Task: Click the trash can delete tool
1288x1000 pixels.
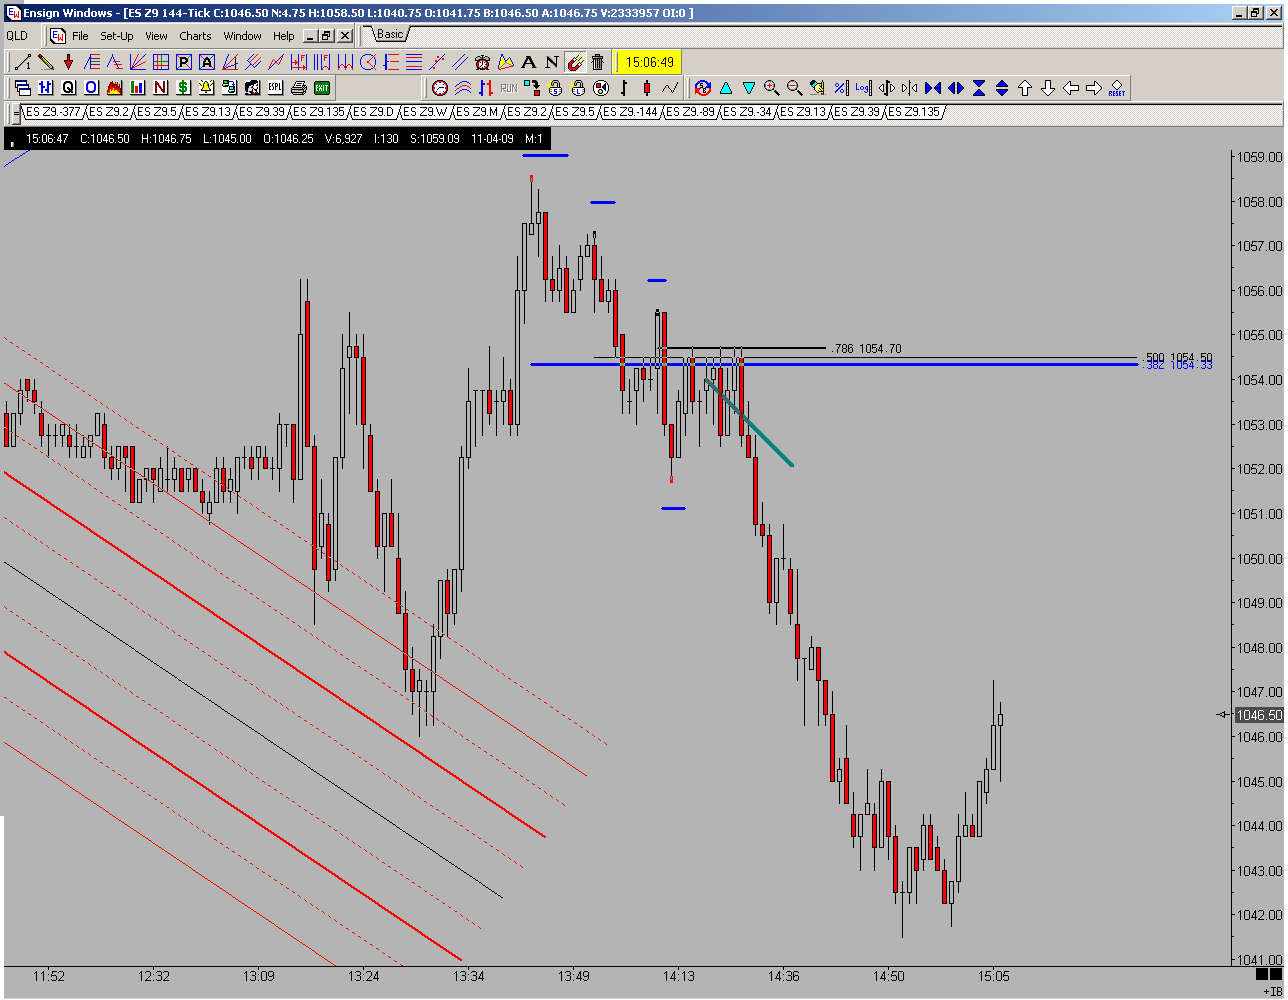Action: 598,62
